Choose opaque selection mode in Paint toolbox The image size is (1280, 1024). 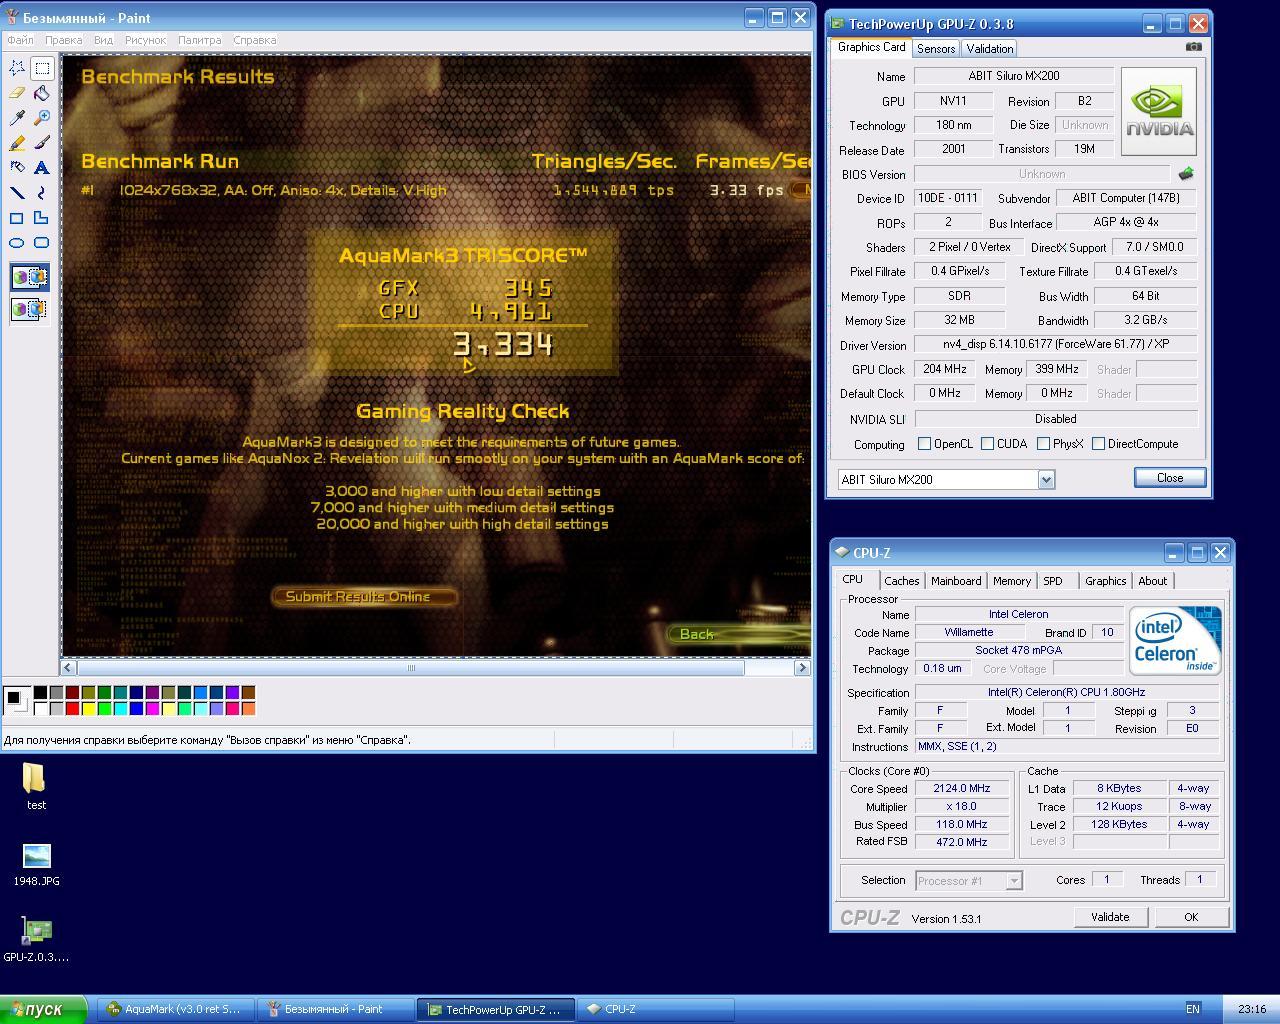tap(29, 277)
